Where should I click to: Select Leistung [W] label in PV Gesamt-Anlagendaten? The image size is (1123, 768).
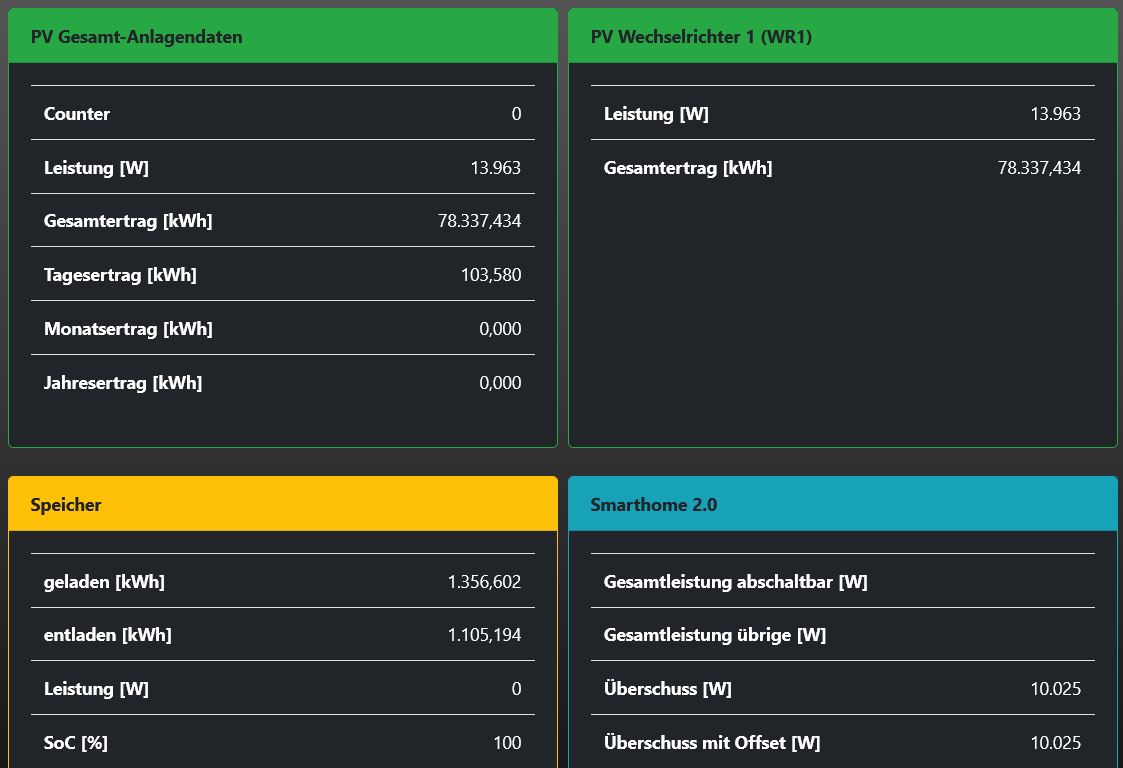[96, 168]
